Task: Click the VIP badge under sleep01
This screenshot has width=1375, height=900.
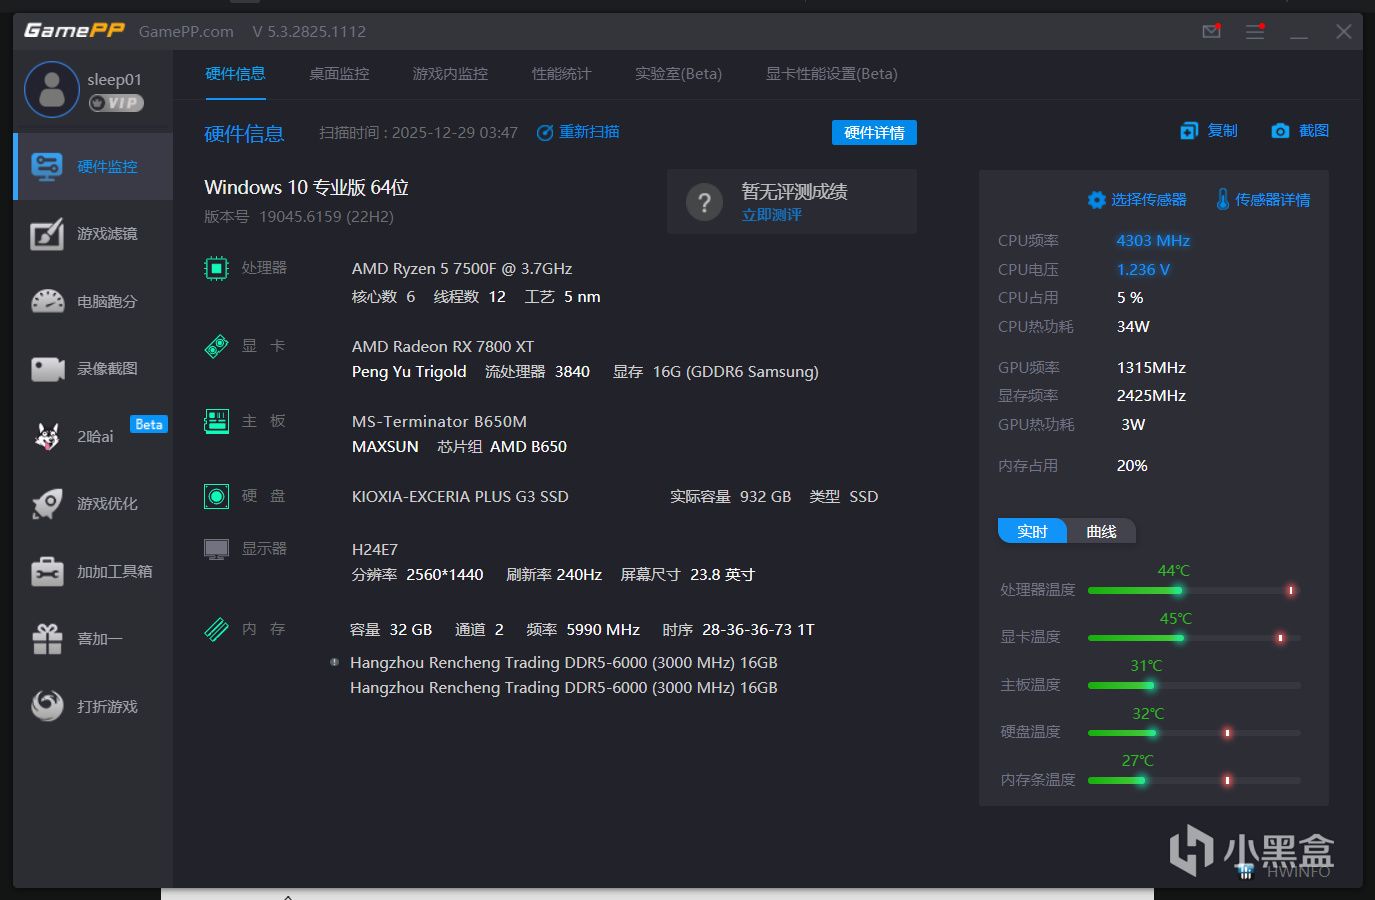Action: [116, 103]
